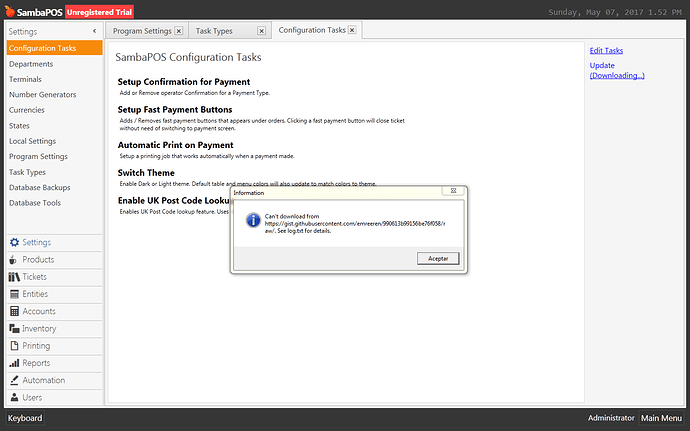The height and width of the screenshot is (431, 690).
Task: Open the Reports chart icon
Action: click(14, 363)
